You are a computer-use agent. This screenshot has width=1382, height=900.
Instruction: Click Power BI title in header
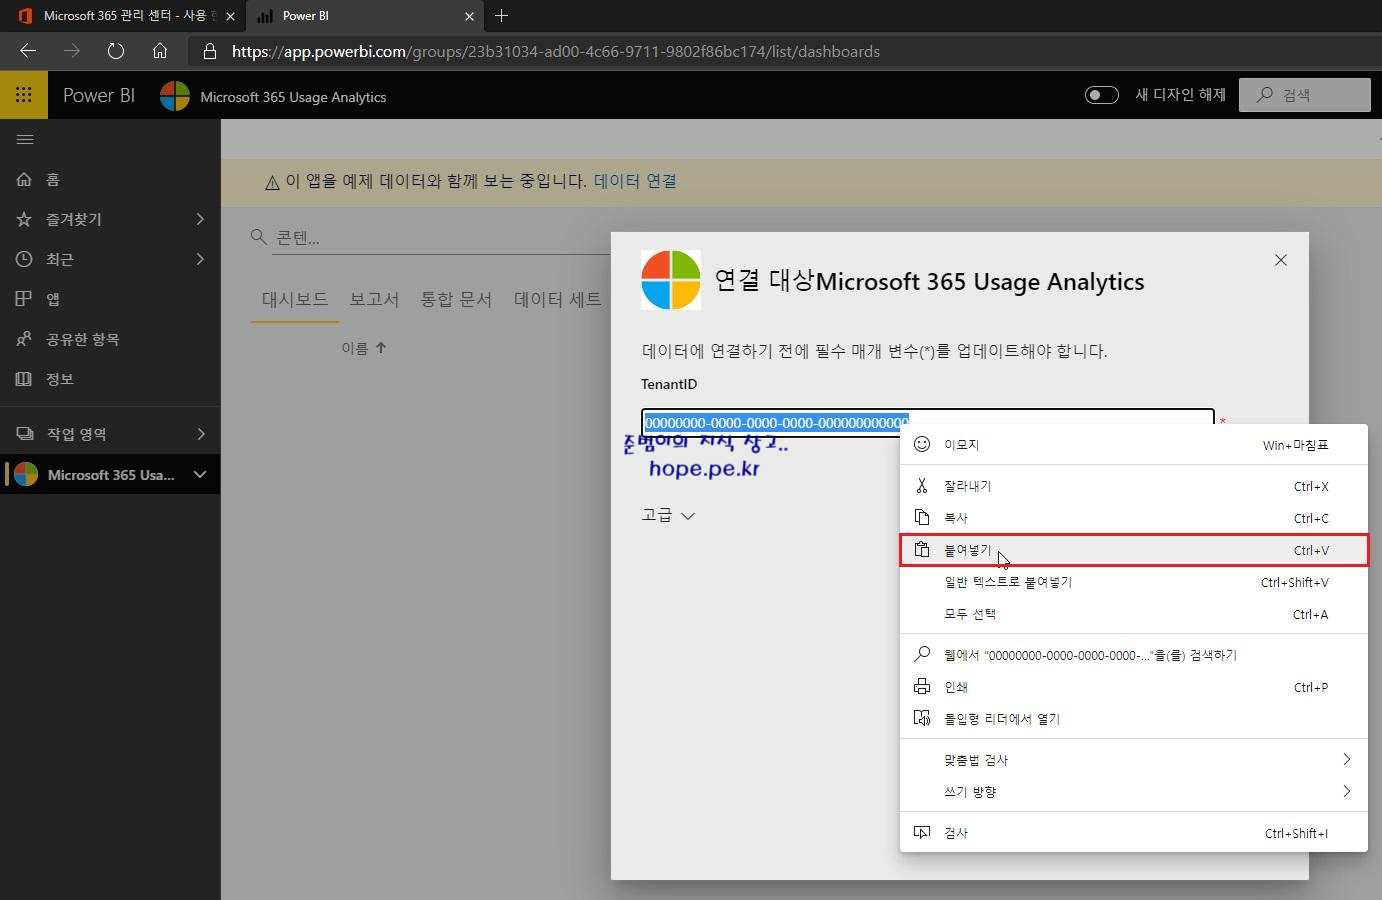pyautogui.click(x=99, y=95)
